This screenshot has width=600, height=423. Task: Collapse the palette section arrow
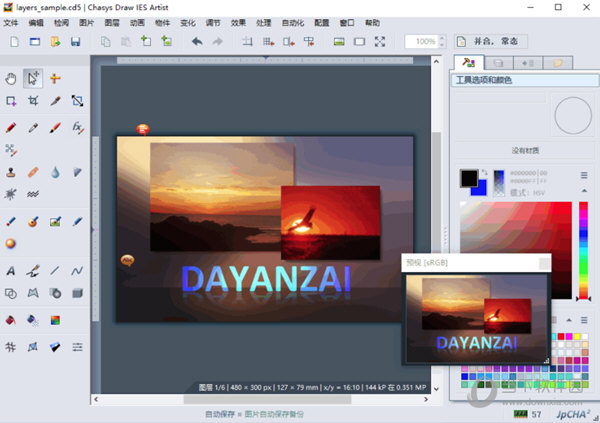tap(569, 320)
